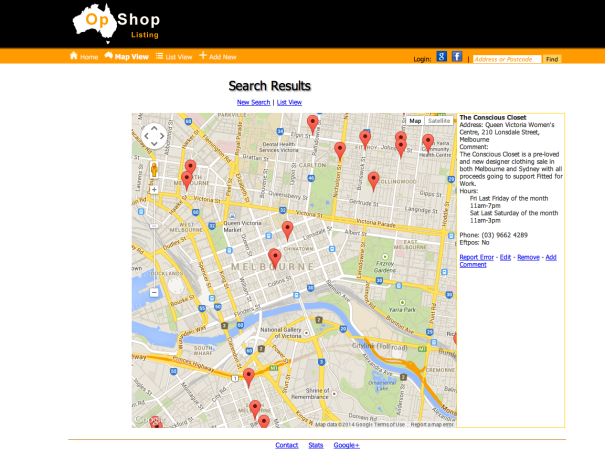Click the red pin in Collingwood
This screenshot has height=450, width=605.
(374, 180)
